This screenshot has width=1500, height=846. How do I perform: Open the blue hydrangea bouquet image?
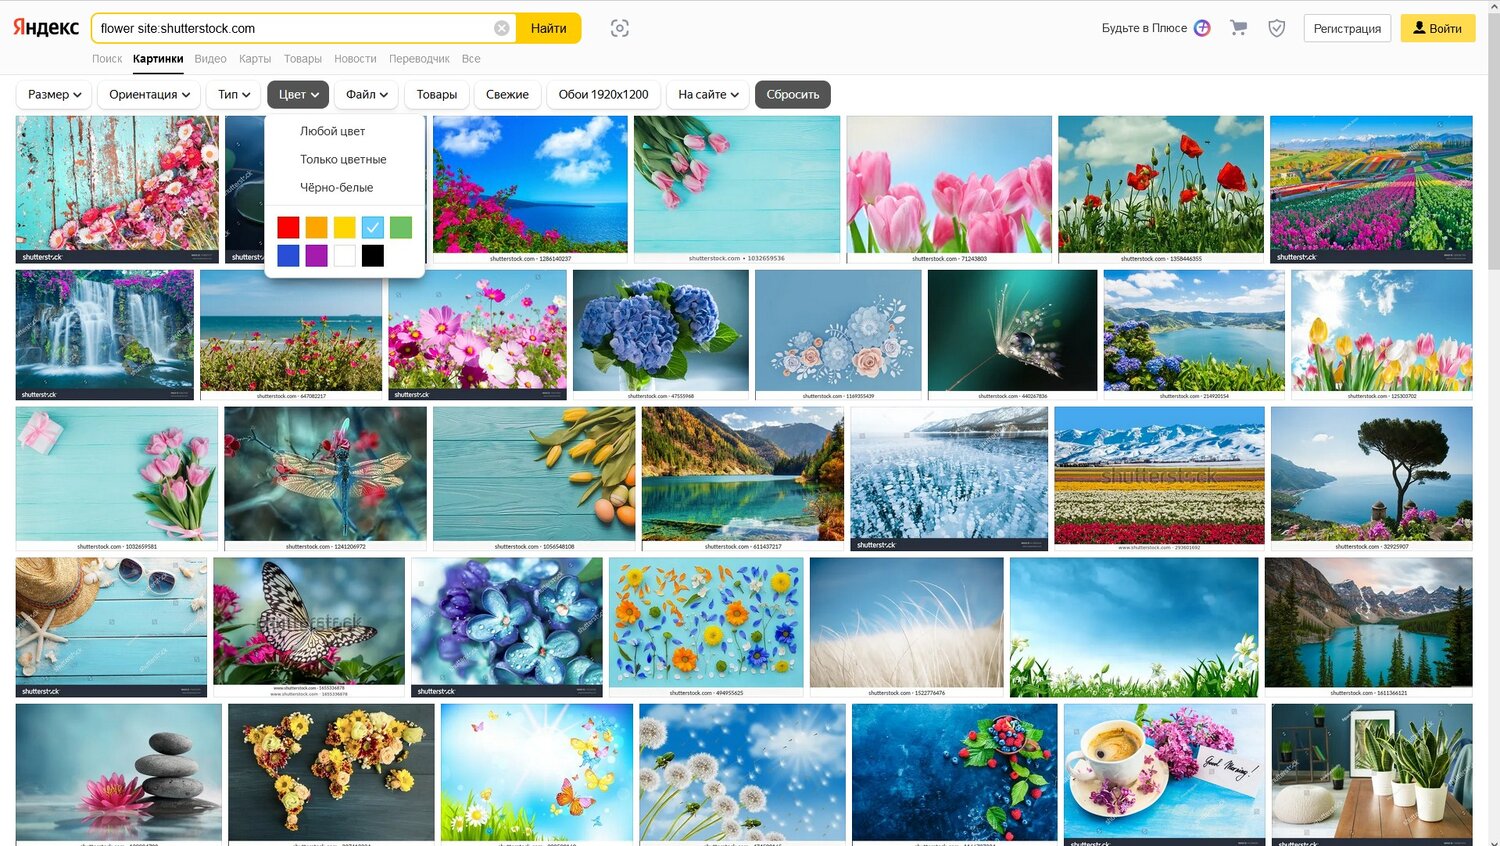click(x=661, y=335)
